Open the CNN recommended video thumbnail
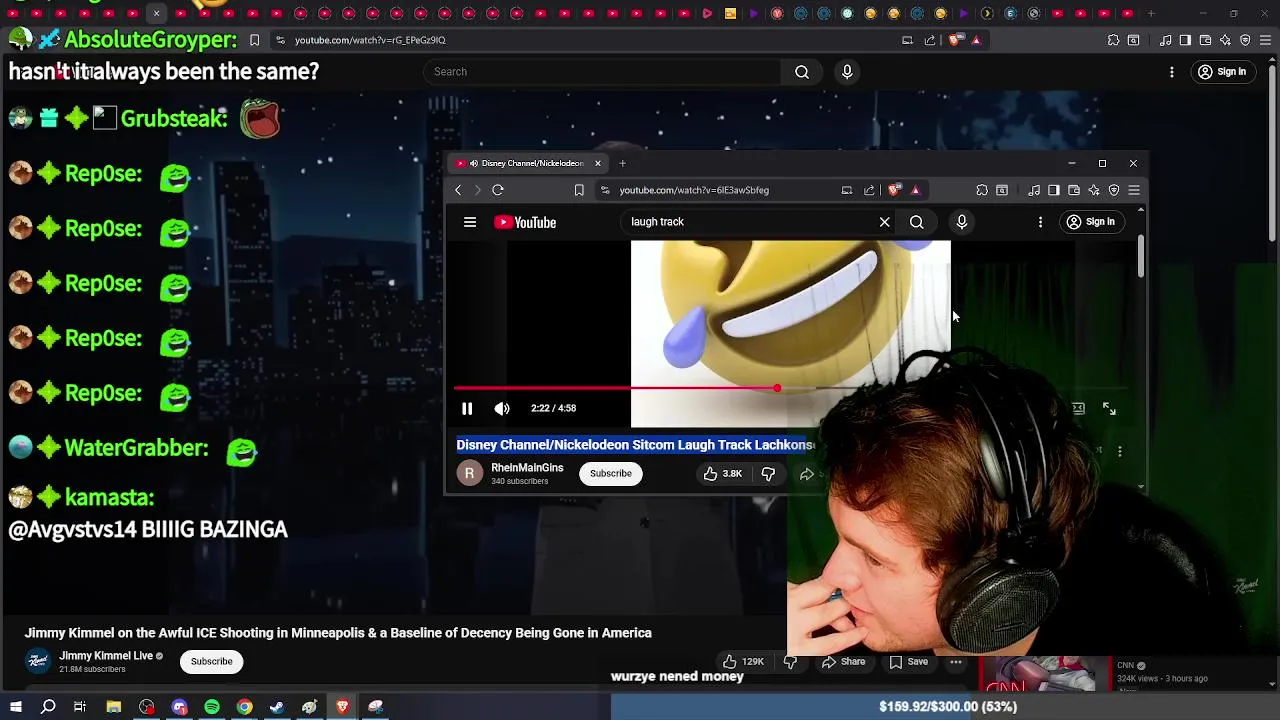This screenshot has width=1280, height=720. tap(1044, 674)
